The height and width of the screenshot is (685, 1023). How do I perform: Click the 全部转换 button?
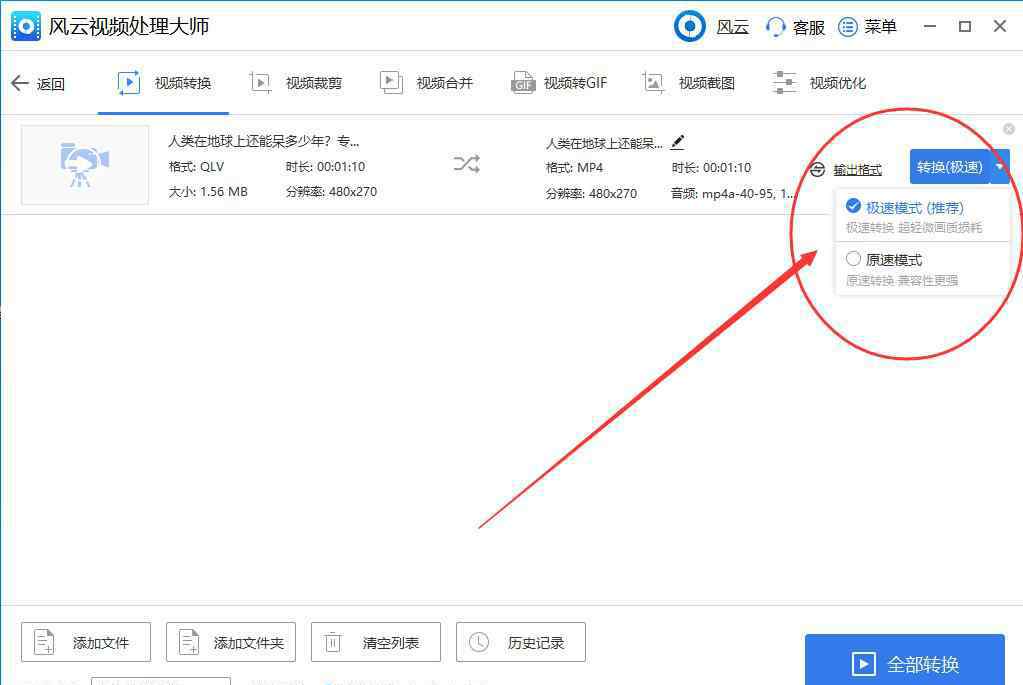click(x=905, y=662)
